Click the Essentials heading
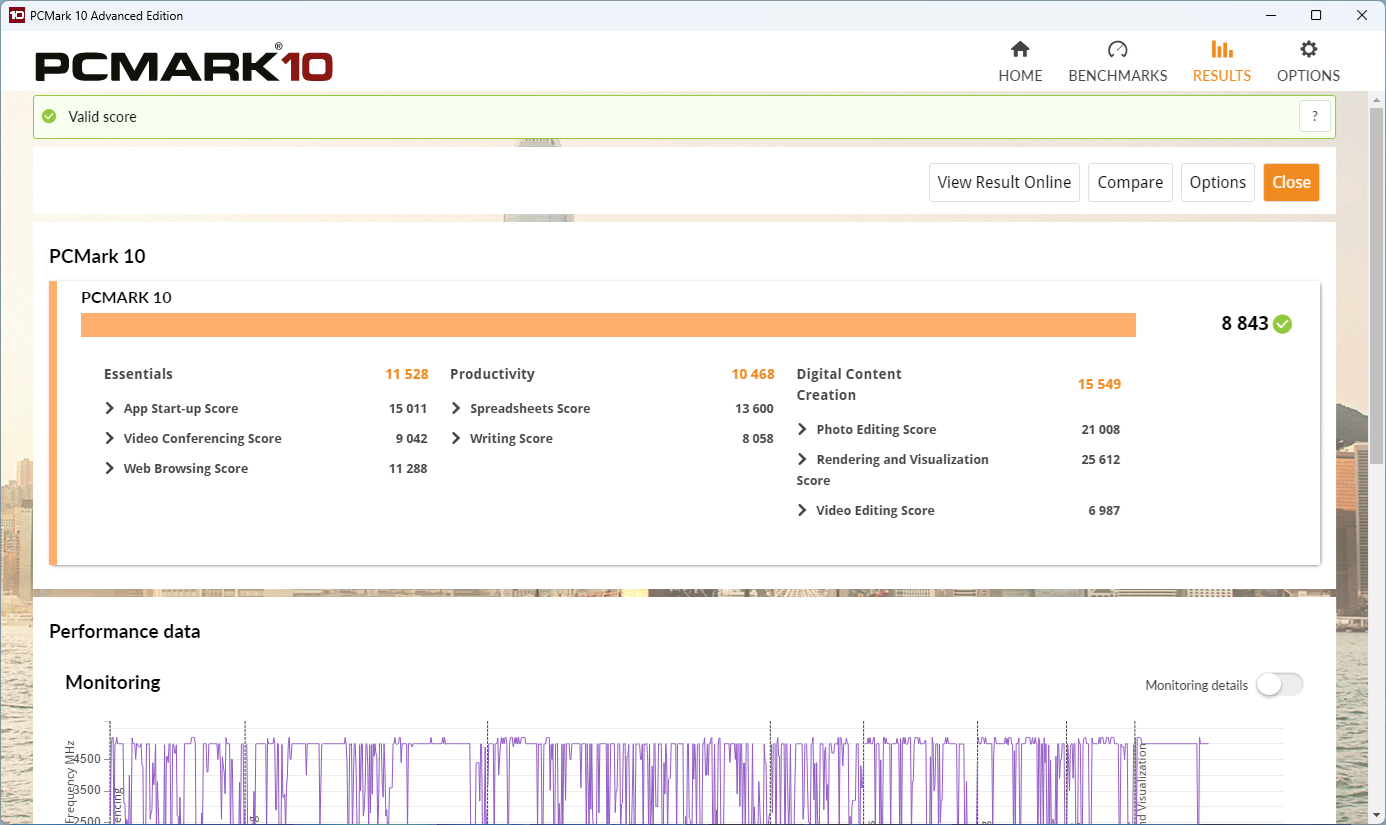This screenshot has width=1386, height=825. [x=138, y=374]
